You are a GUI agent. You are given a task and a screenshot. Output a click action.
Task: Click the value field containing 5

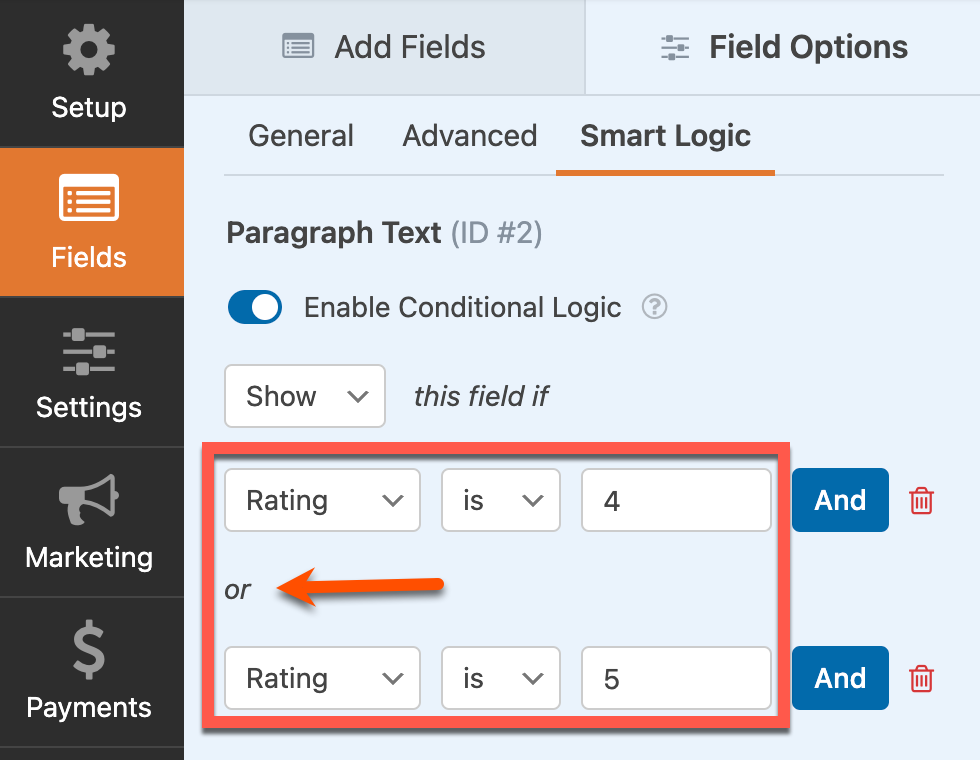click(676, 679)
